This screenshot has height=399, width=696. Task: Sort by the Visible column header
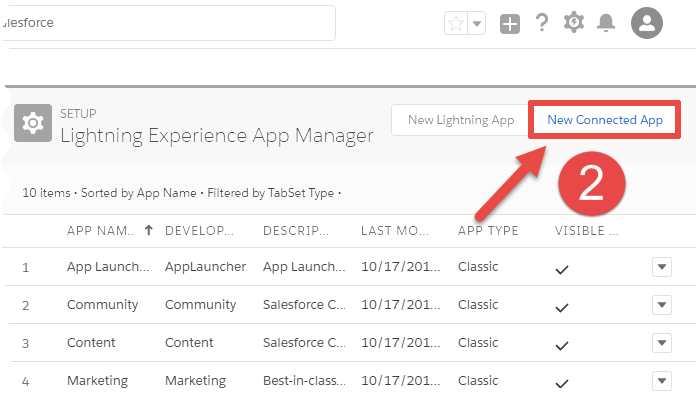[x=586, y=231]
